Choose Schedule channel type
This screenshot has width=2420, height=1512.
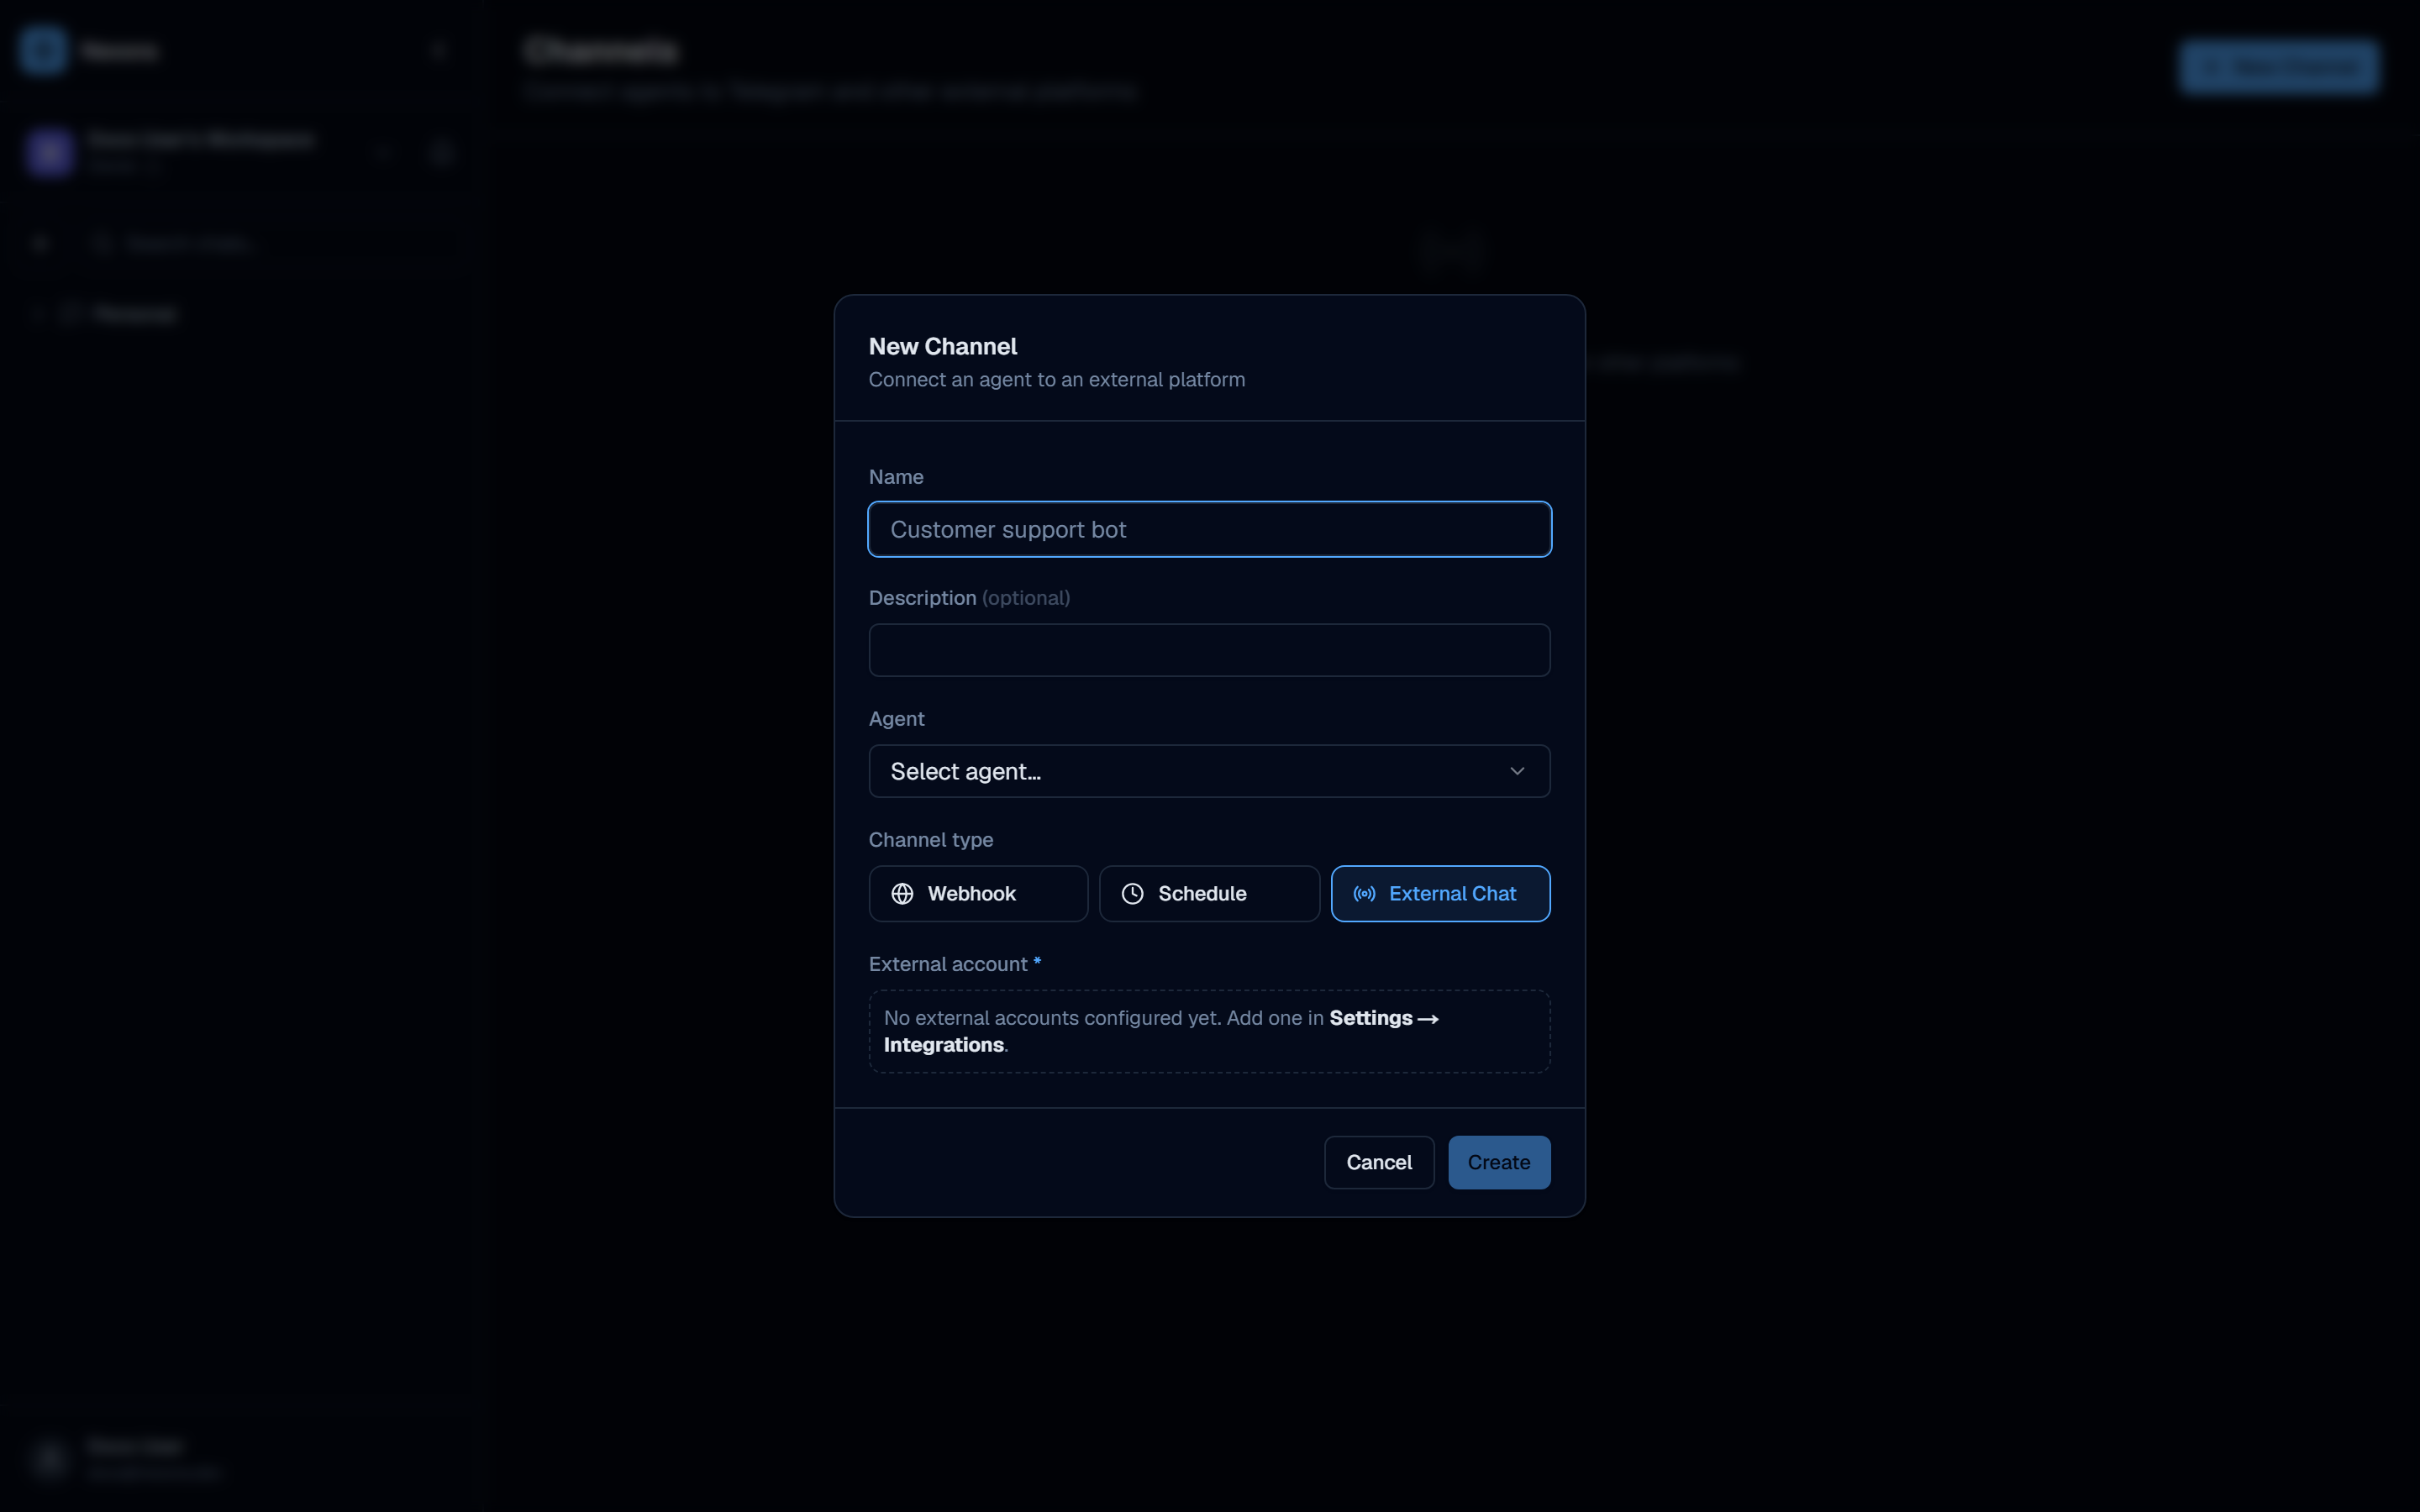click(1209, 894)
